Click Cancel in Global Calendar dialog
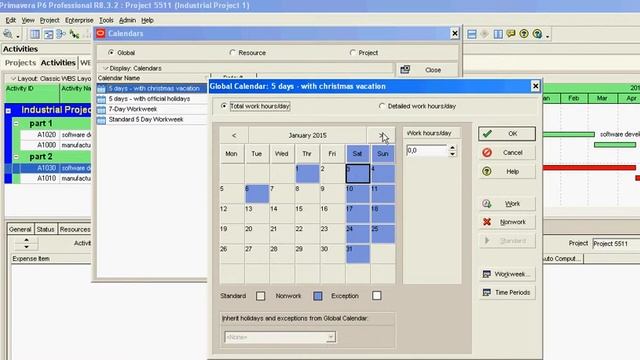The image size is (640, 360). tap(507, 153)
